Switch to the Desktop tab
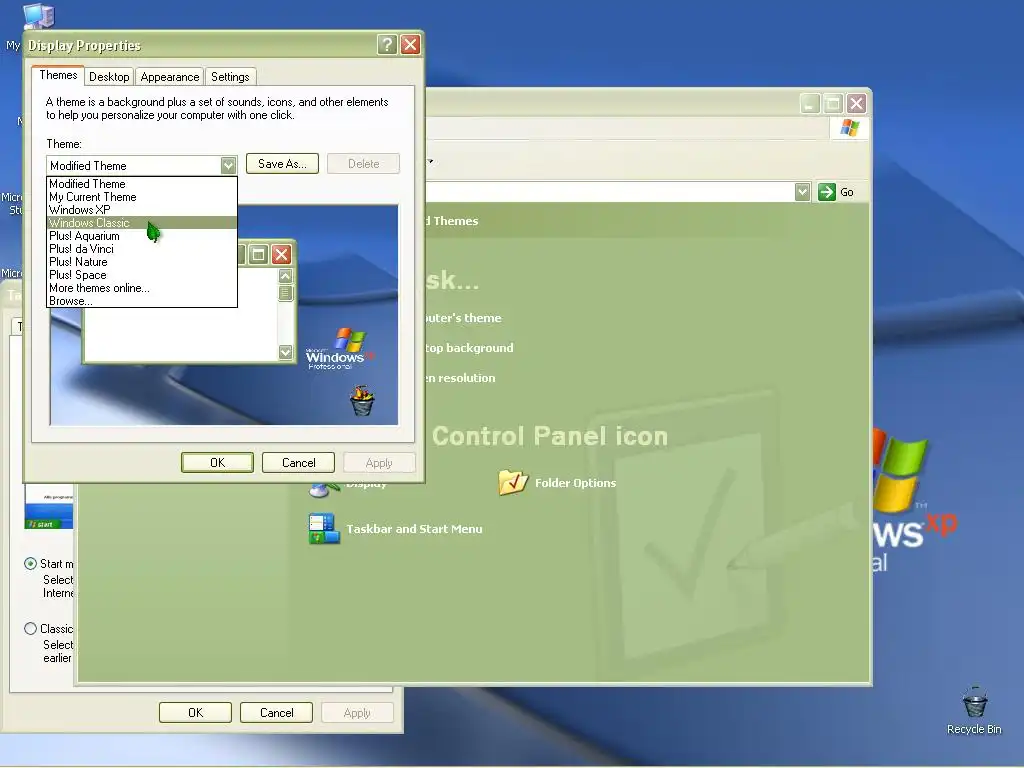Viewport: 1024px width, 768px height. coord(109,77)
